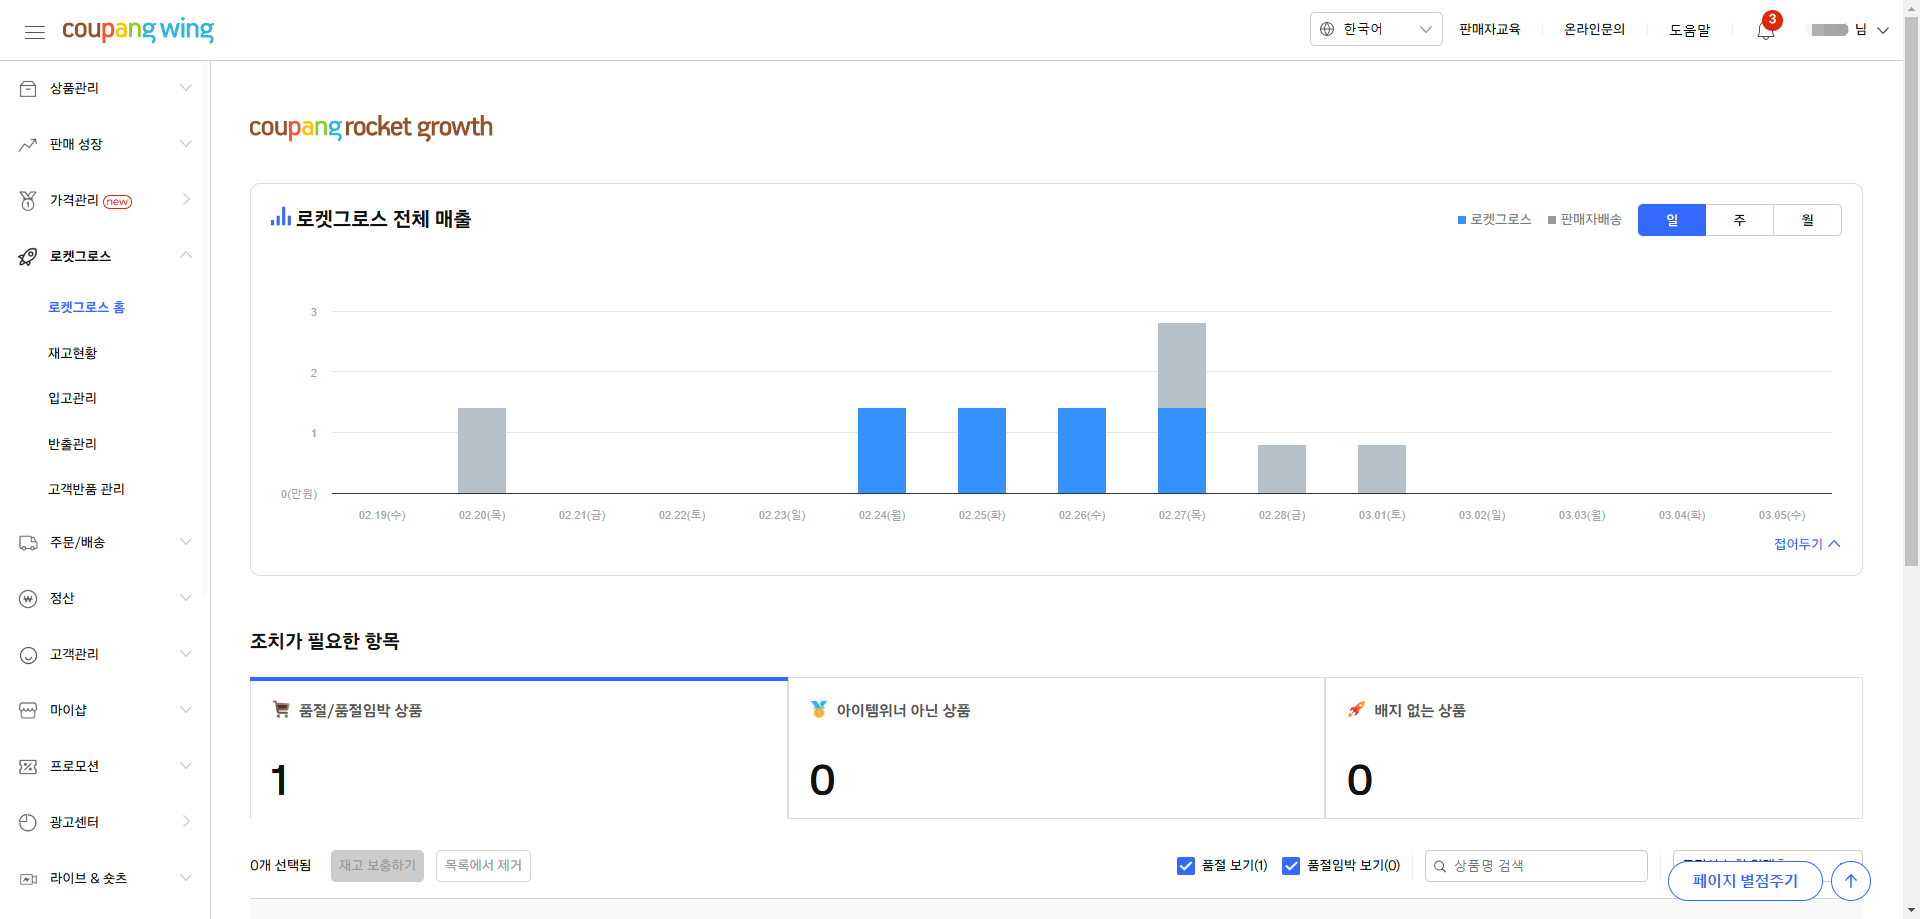Image resolution: width=1920 pixels, height=919 pixels.
Task: Toggle the 품절 보기(1) checkbox
Action: 1186,866
